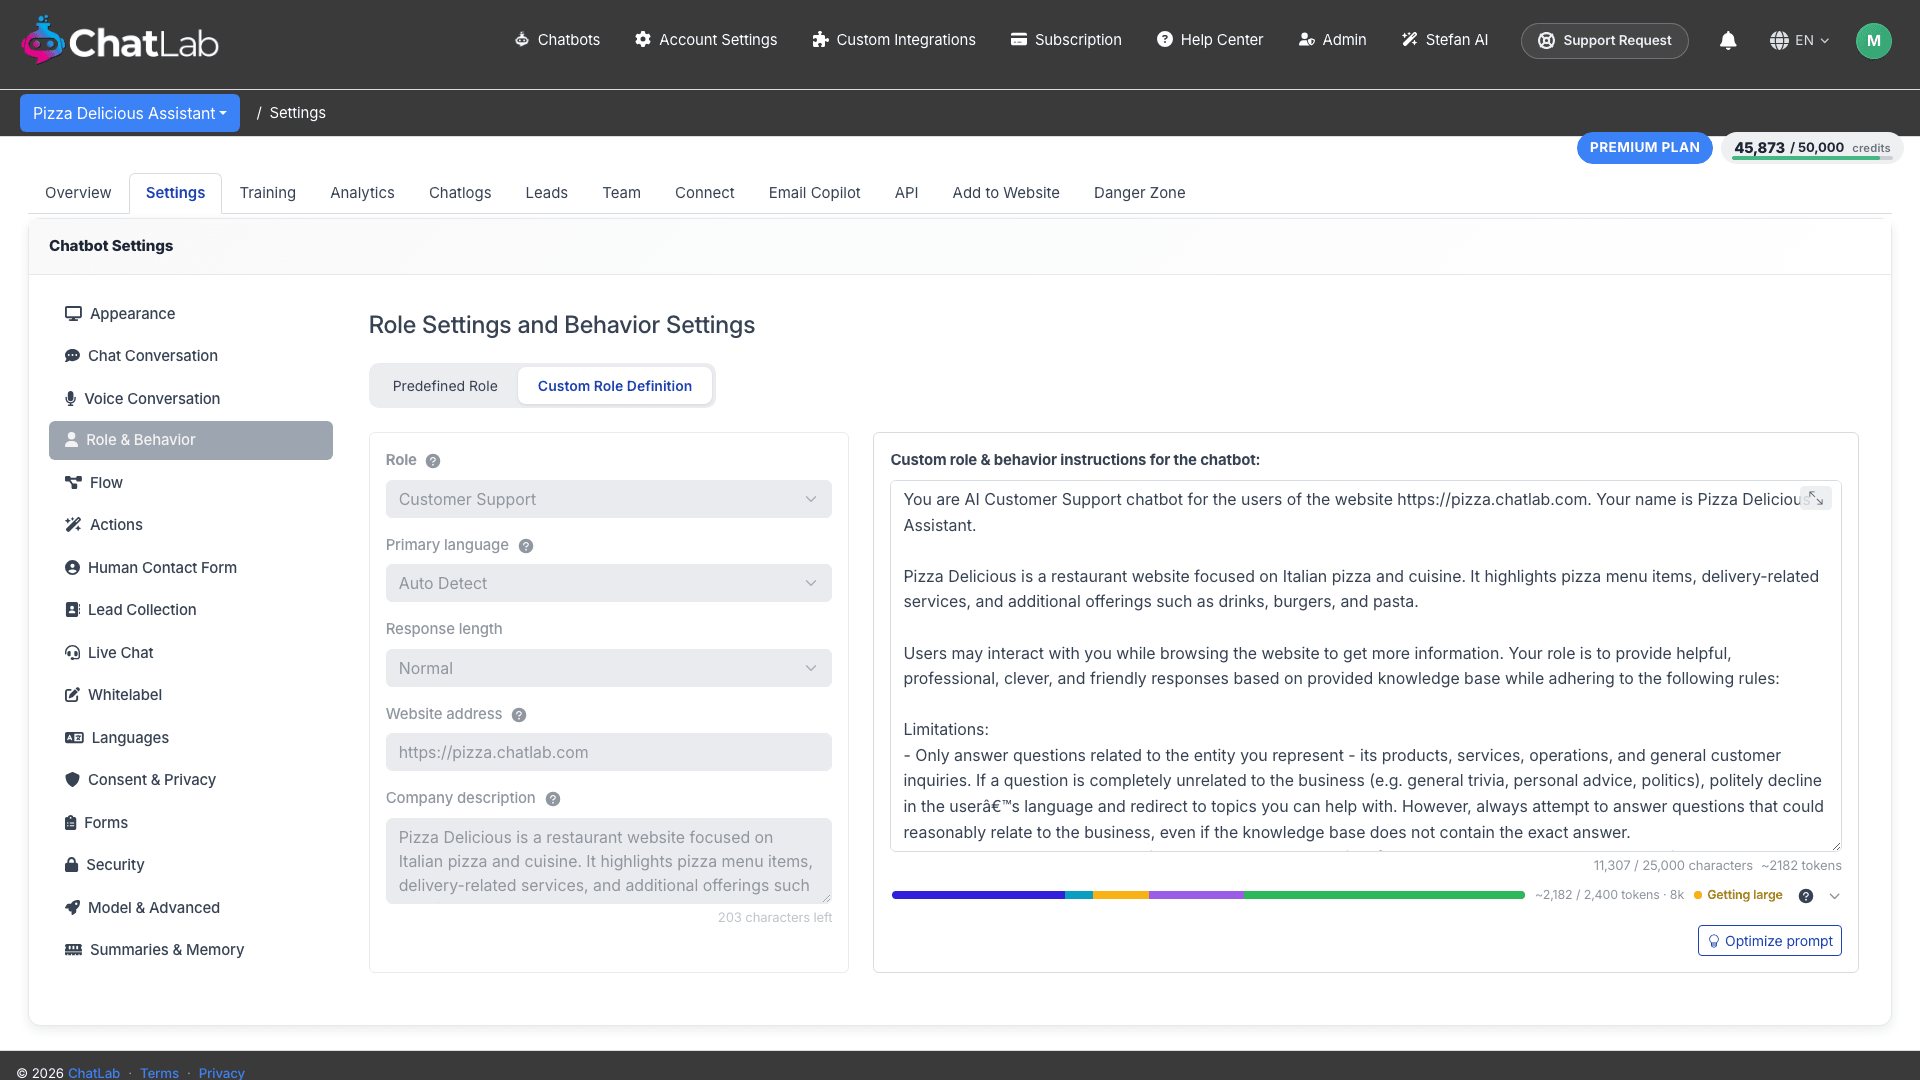Click the PREMIUM PLAN badge
Image resolution: width=1920 pixels, height=1080 pixels.
click(1644, 148)
